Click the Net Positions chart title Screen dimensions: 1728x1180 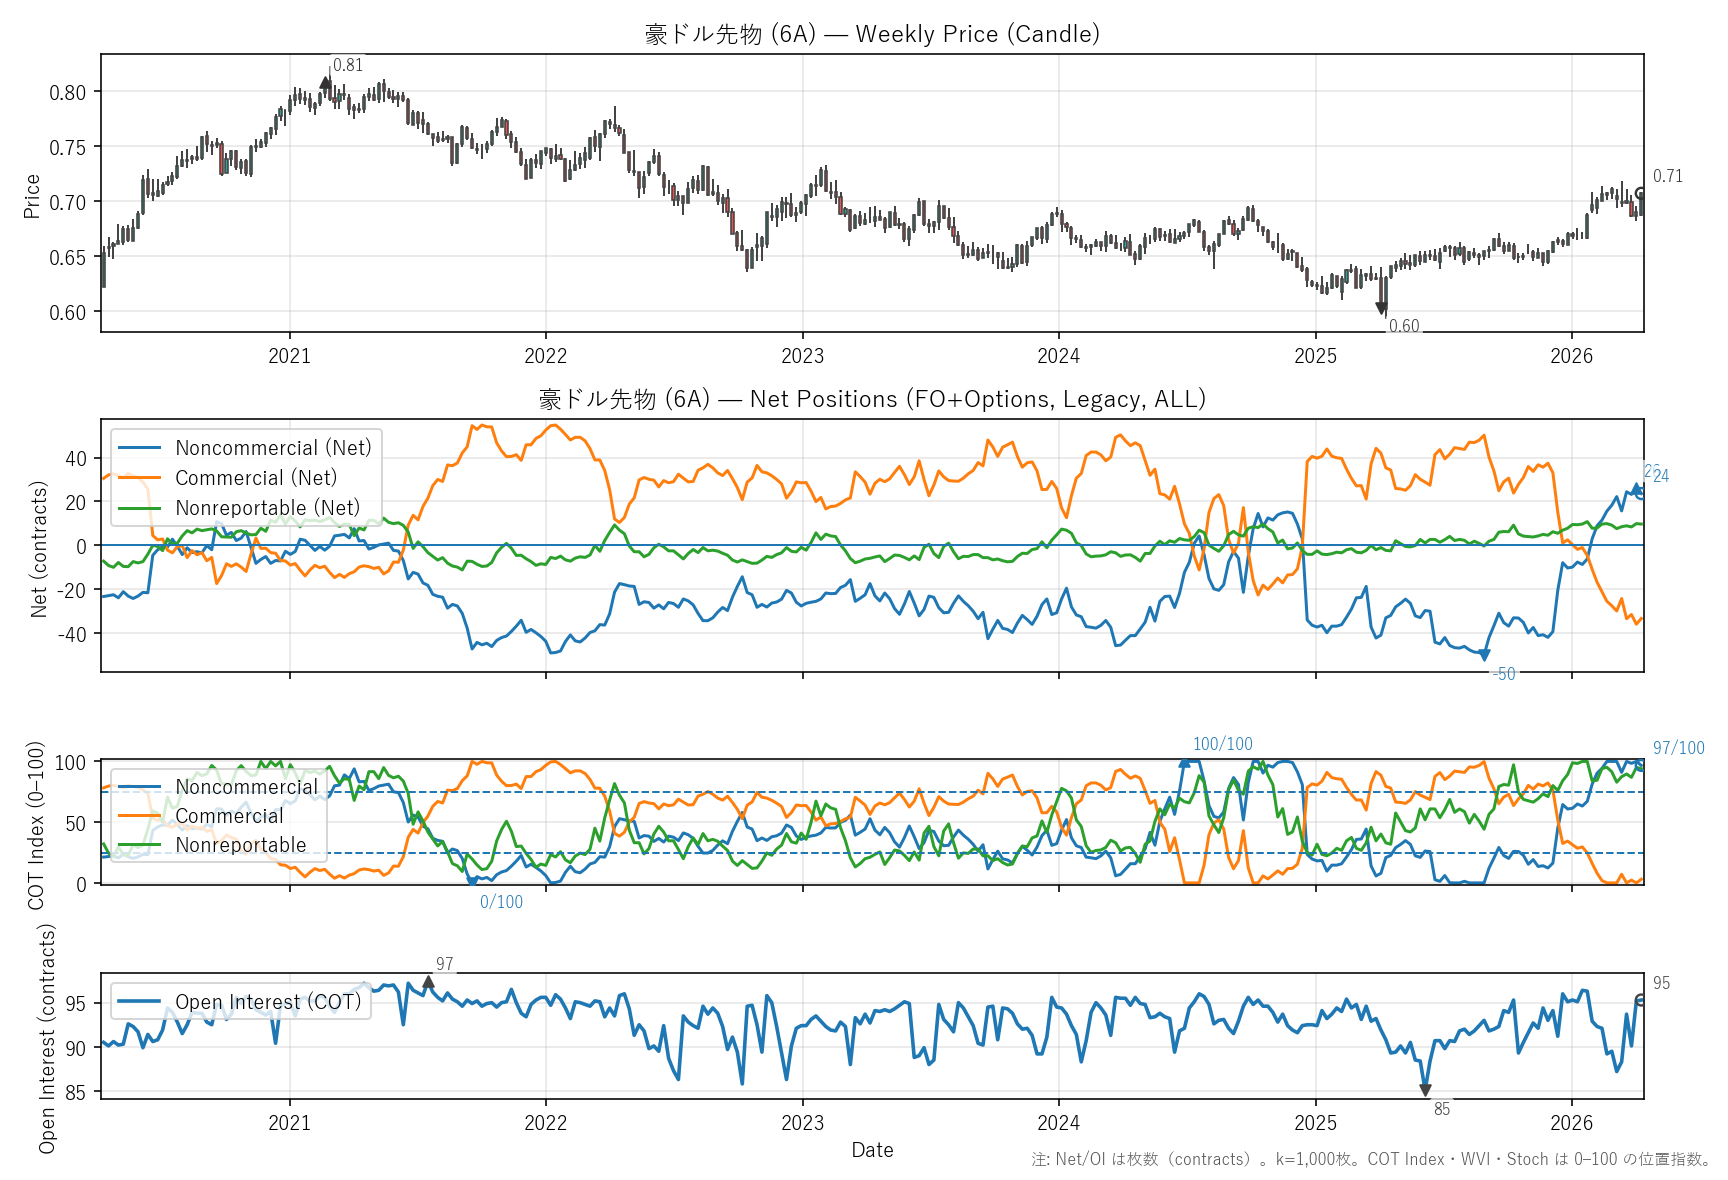(872, 399)
